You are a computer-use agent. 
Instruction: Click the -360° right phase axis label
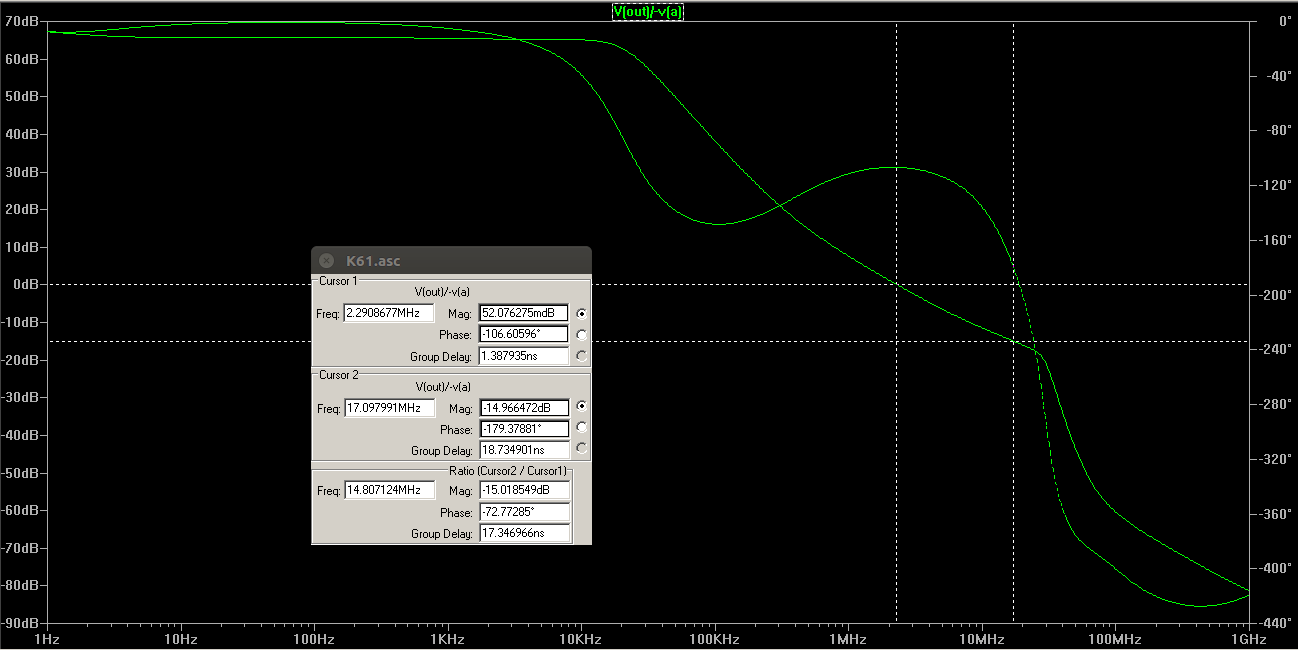[1274, 513]
